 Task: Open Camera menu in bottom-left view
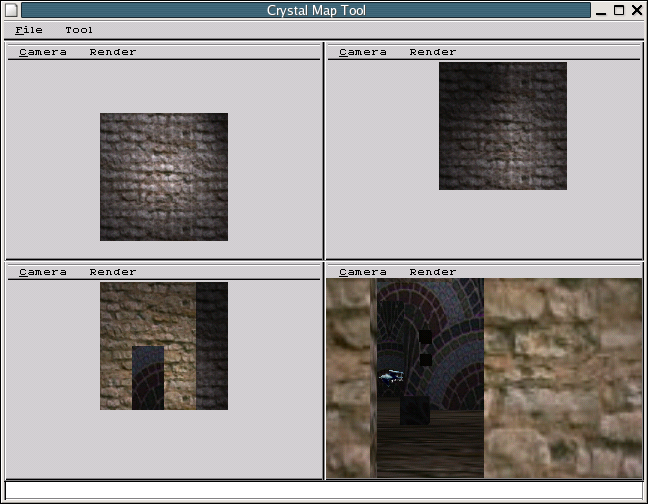point(43,272)
